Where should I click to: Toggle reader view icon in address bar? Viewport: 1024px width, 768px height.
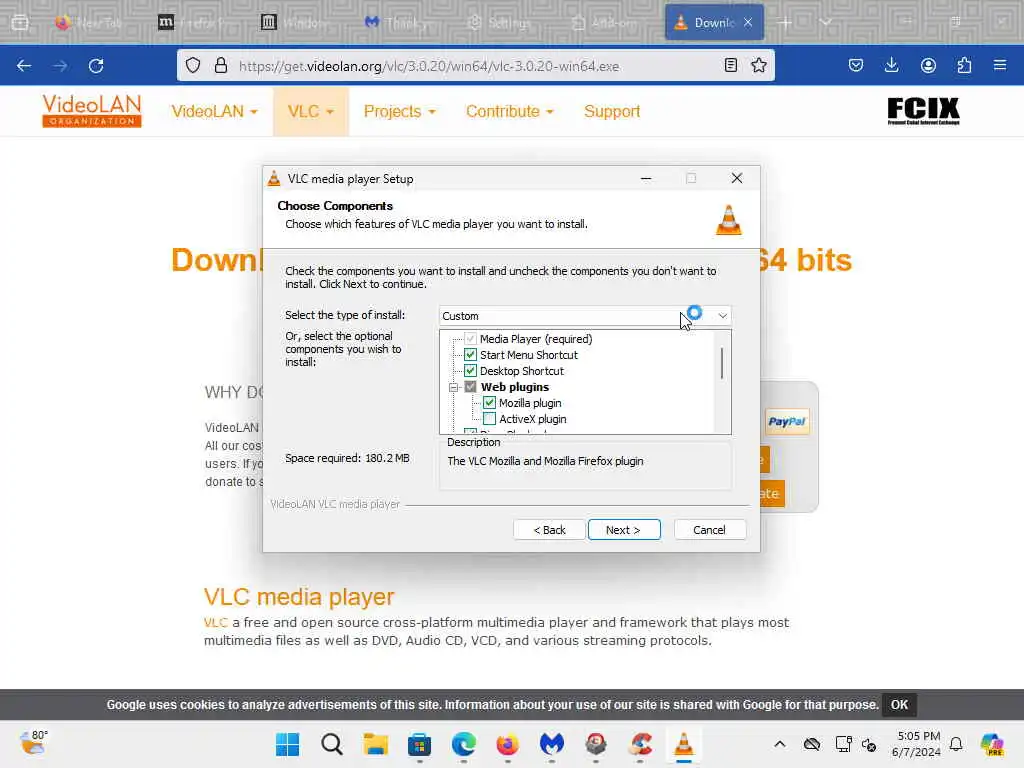731,65
